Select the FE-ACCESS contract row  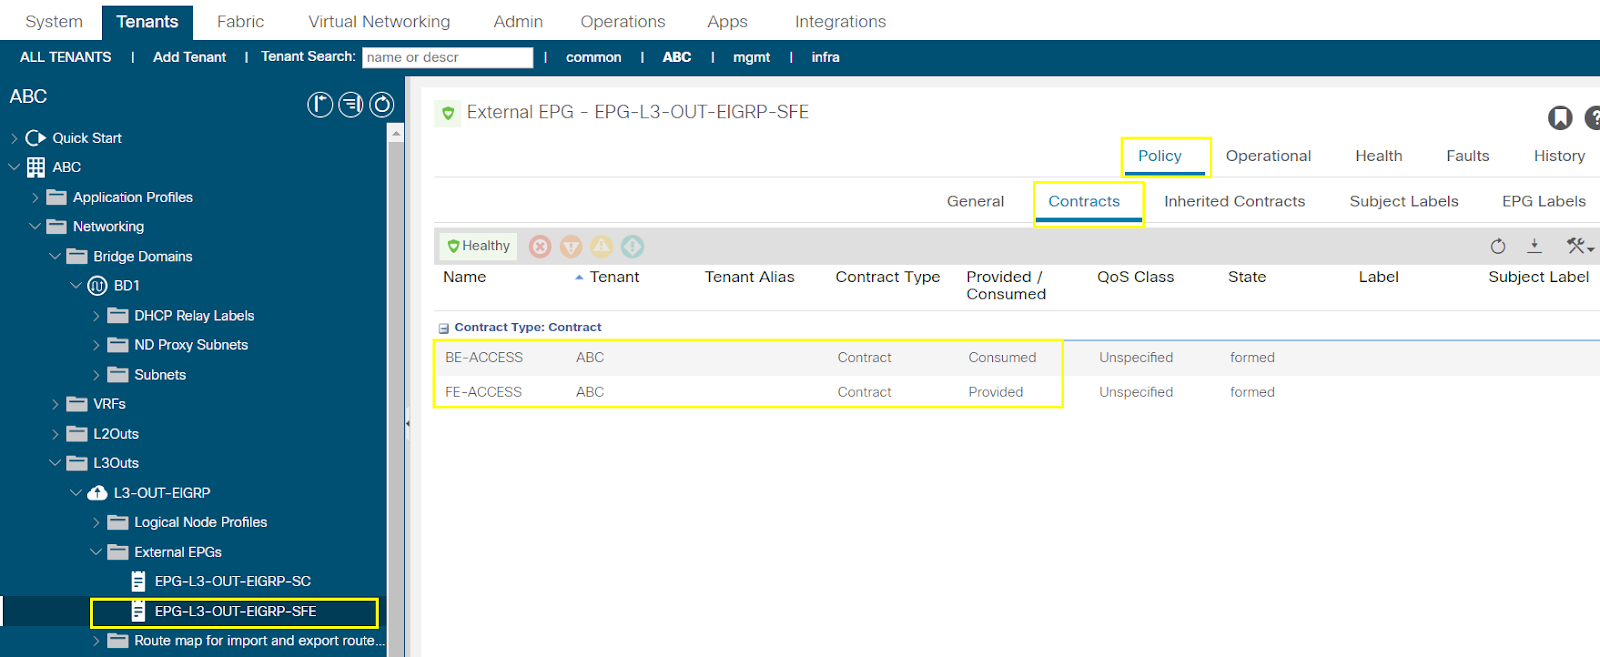click(x=1016, y=392)
